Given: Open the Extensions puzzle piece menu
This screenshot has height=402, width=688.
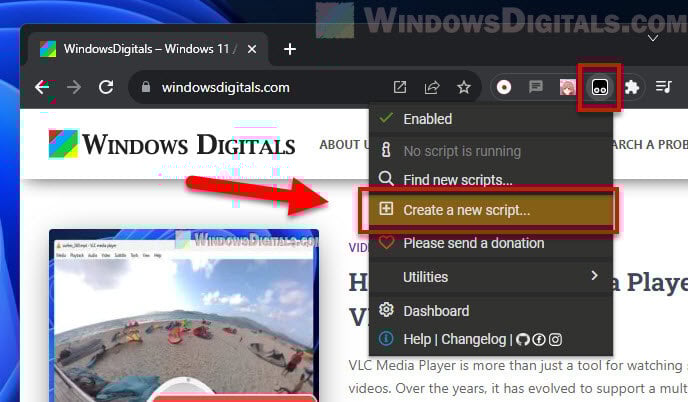Looking at the screenshot, I should (631, 87).
